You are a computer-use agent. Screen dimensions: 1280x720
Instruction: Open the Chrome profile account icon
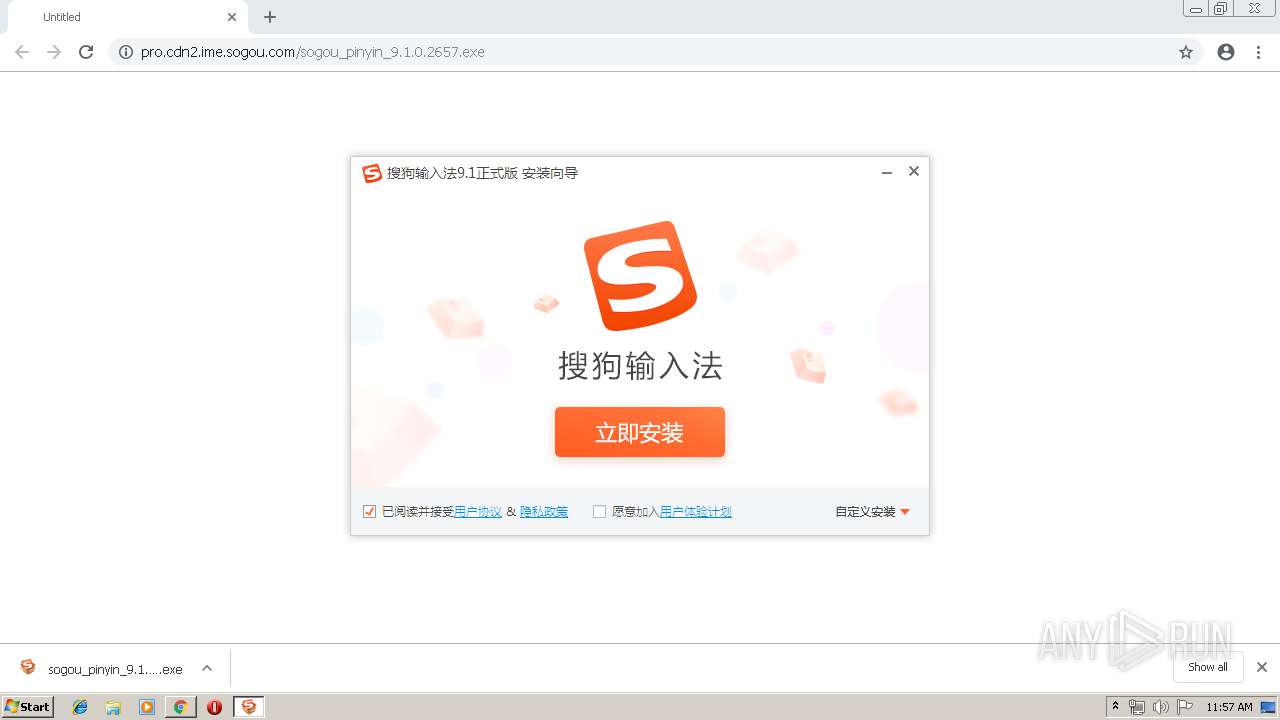pos(1226,52)
